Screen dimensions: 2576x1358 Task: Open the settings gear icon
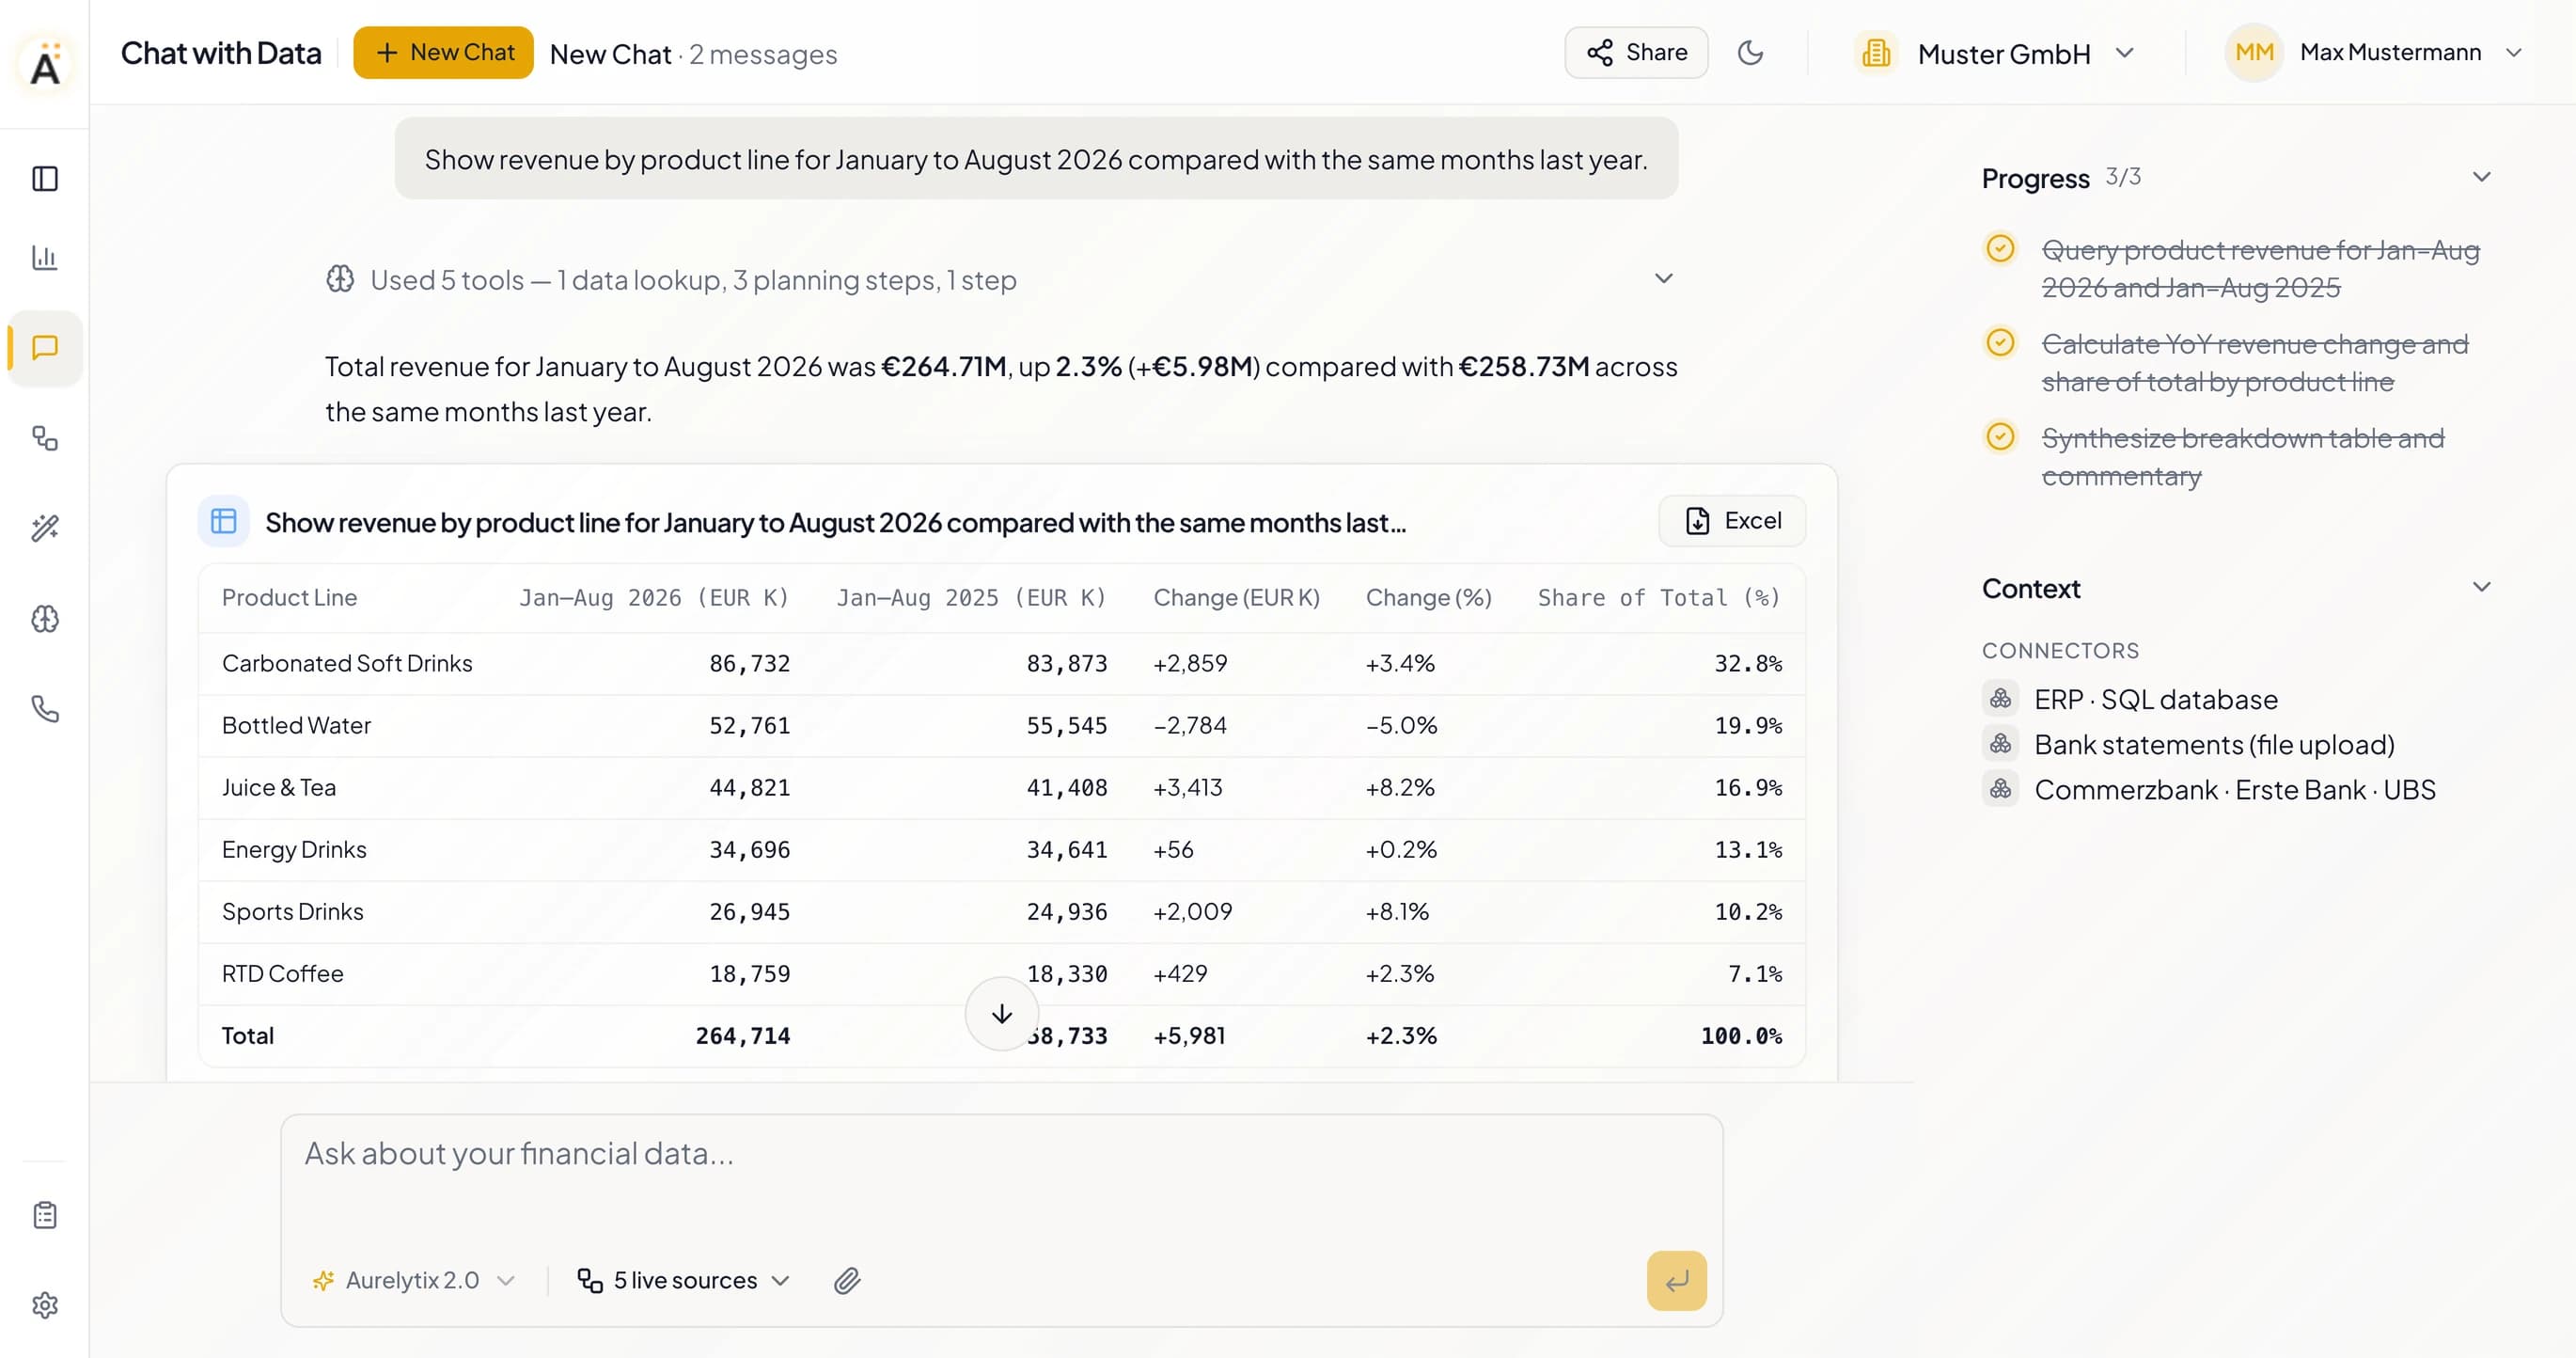point(45,1305)
